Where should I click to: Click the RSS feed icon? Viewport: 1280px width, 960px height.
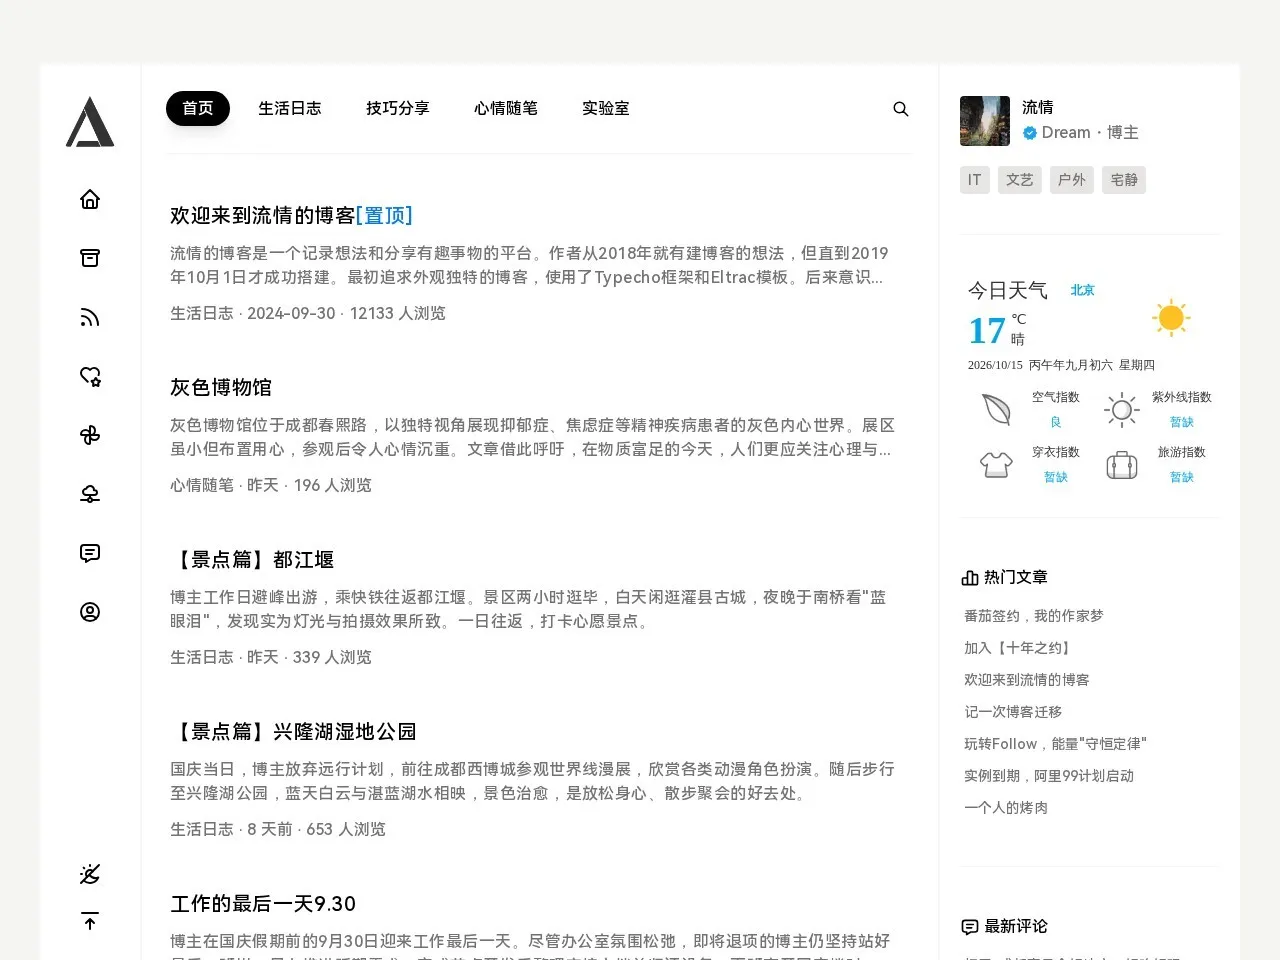(90, 317)
